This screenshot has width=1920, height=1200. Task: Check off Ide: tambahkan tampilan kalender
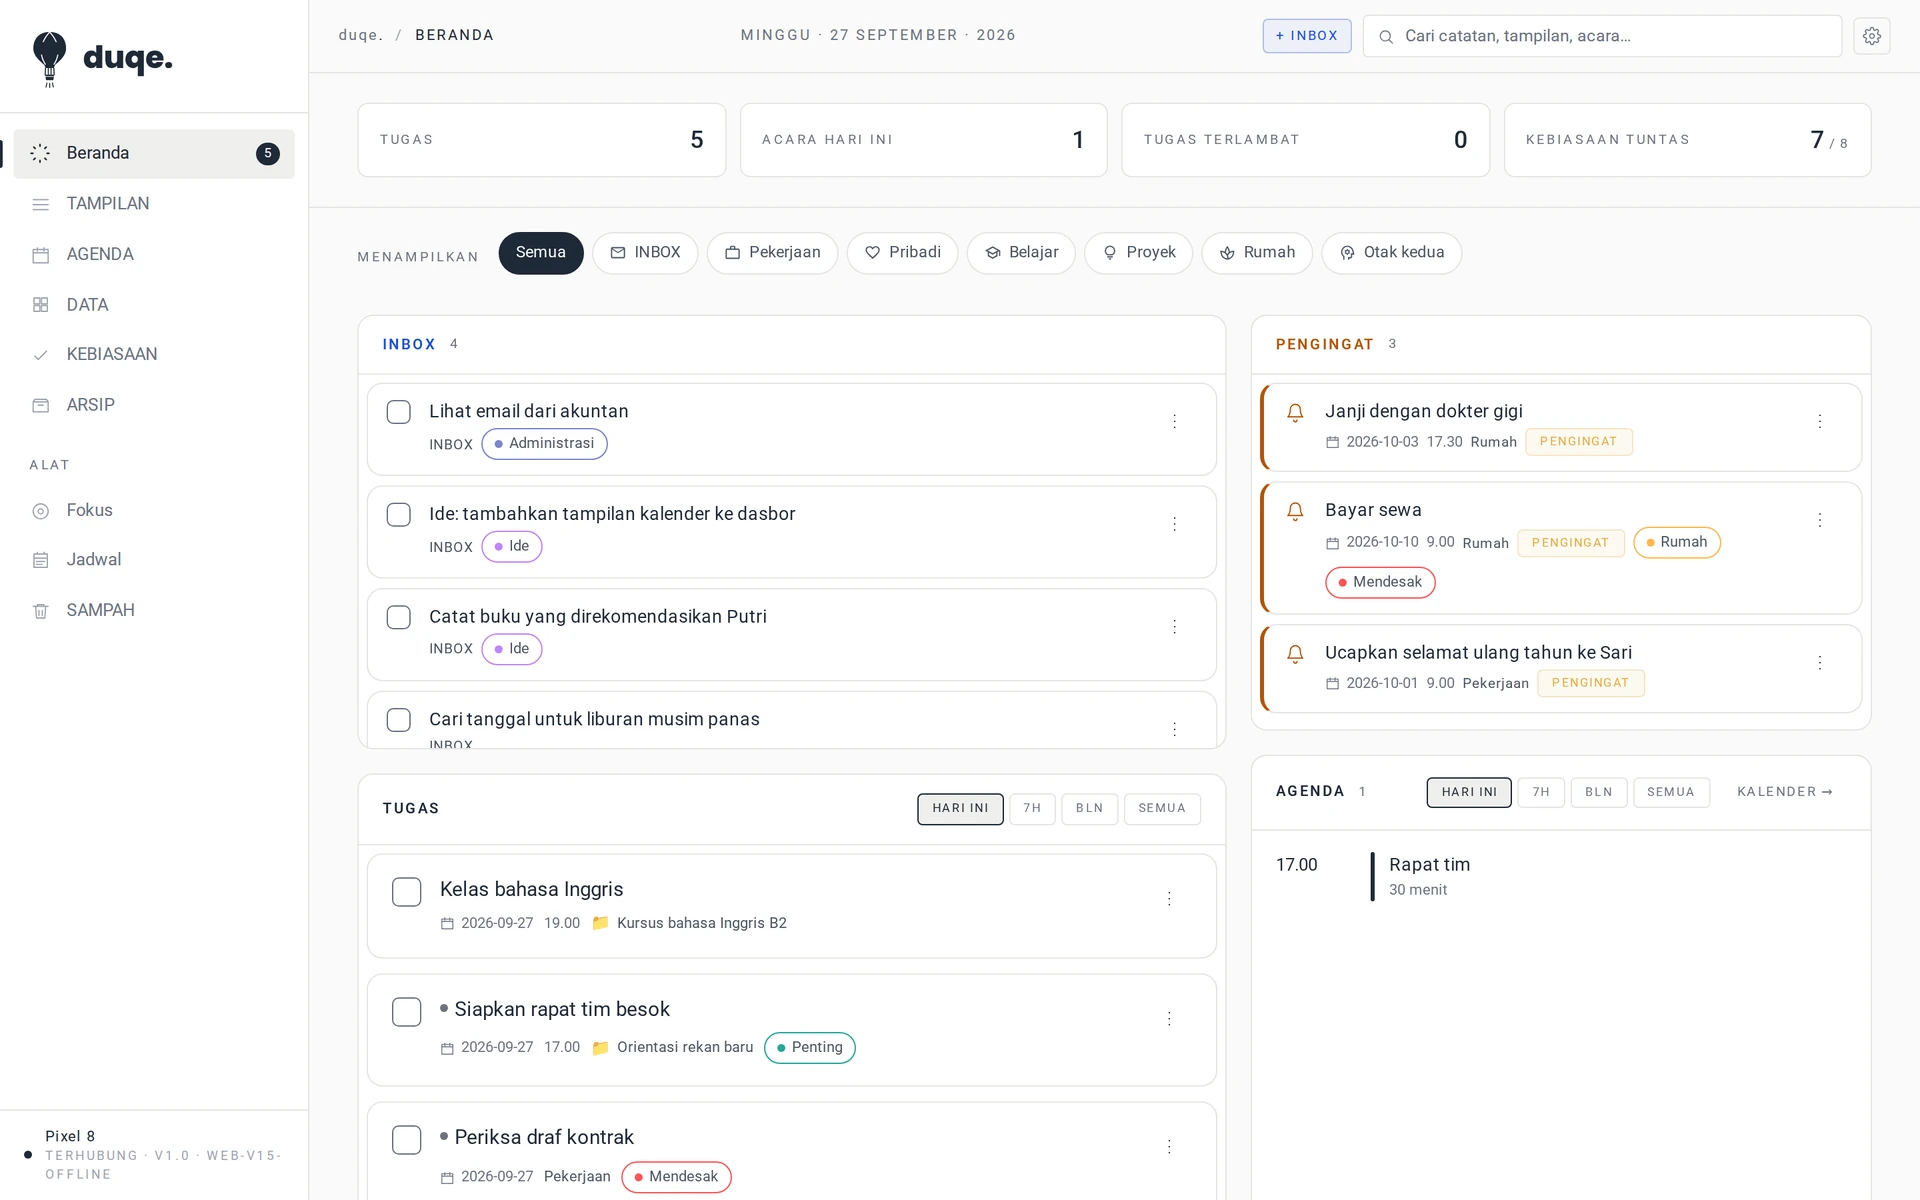click(399, 515)
